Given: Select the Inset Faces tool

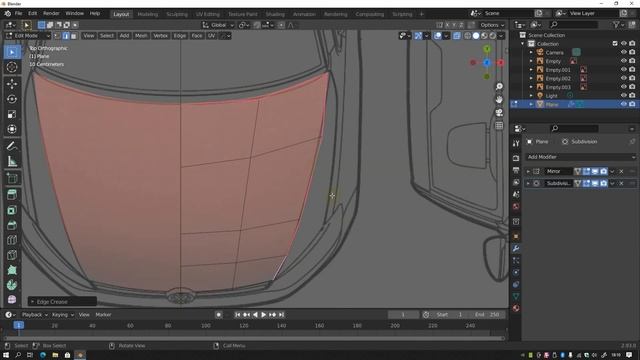Looking at the screenshot, I should click(12, 210).
